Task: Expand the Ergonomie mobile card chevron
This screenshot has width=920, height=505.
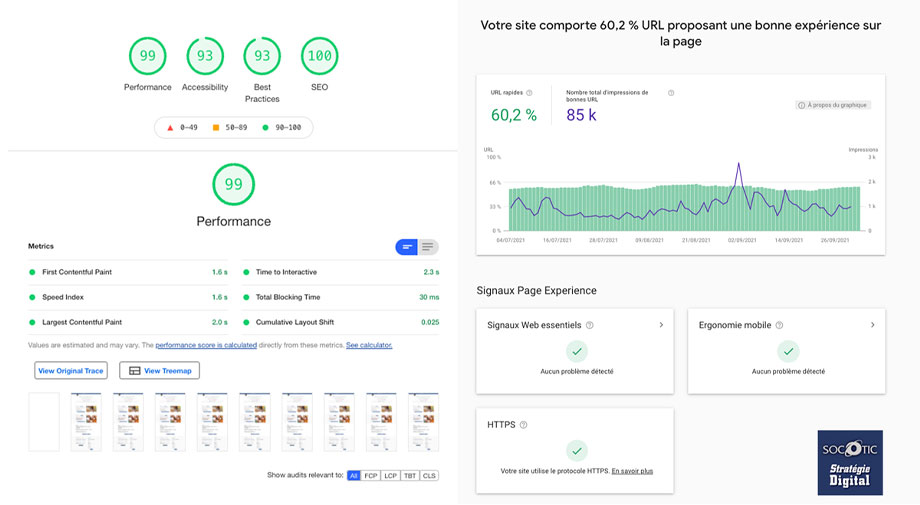Action: click(873, 325)
